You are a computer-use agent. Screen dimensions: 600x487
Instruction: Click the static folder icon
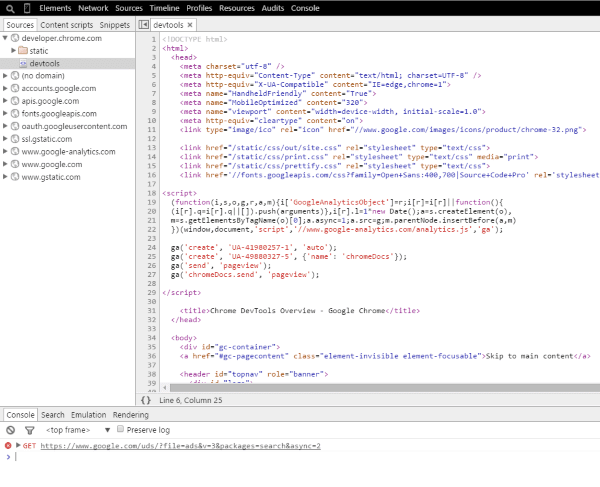tap(23, 50)
